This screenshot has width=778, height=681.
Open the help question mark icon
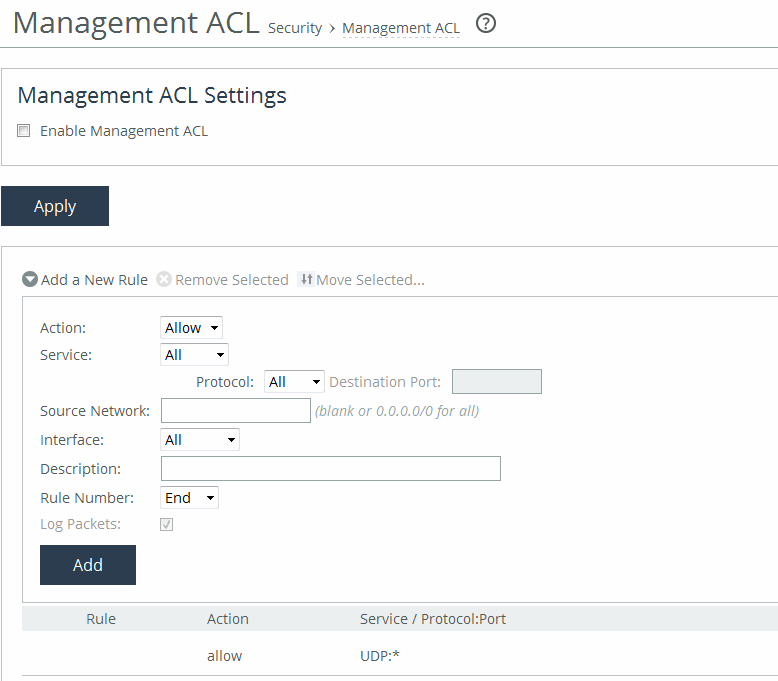point(486,25)
